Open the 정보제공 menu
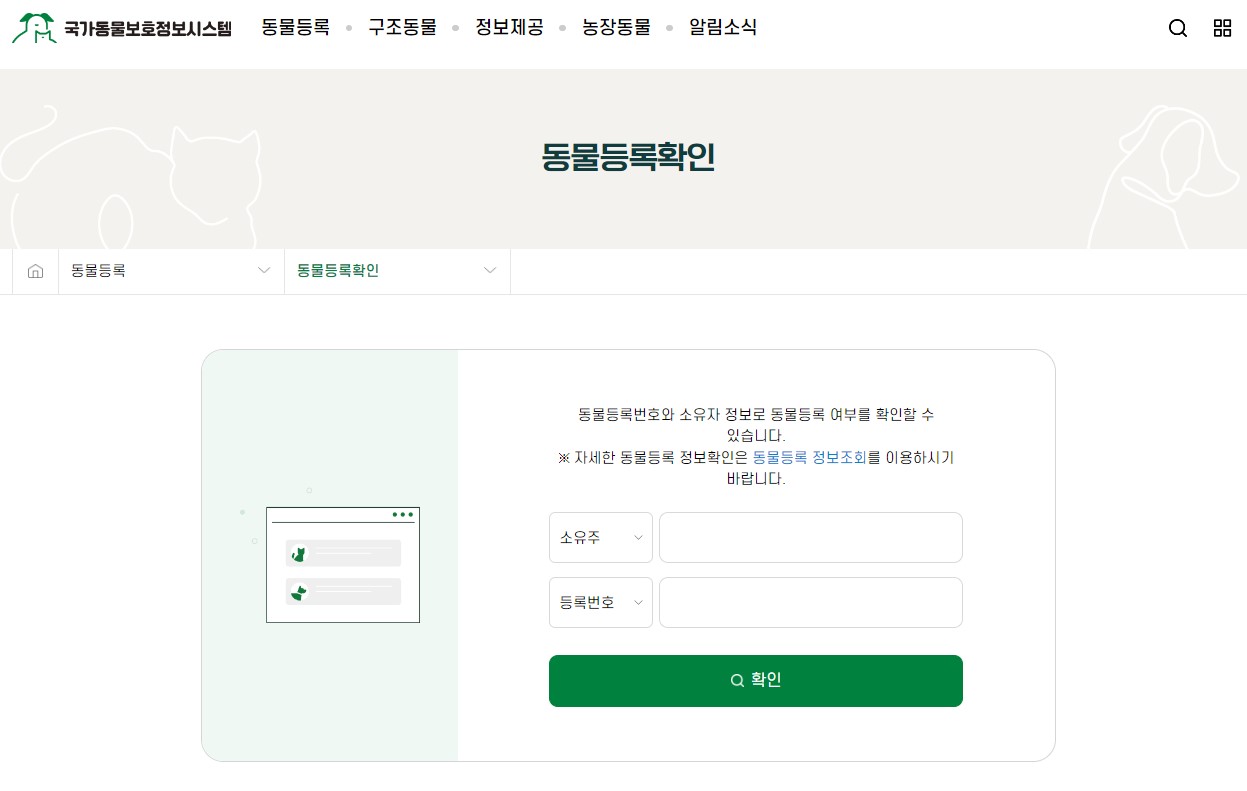Viewport: 1247px width, 791px height. pos(509,28)
